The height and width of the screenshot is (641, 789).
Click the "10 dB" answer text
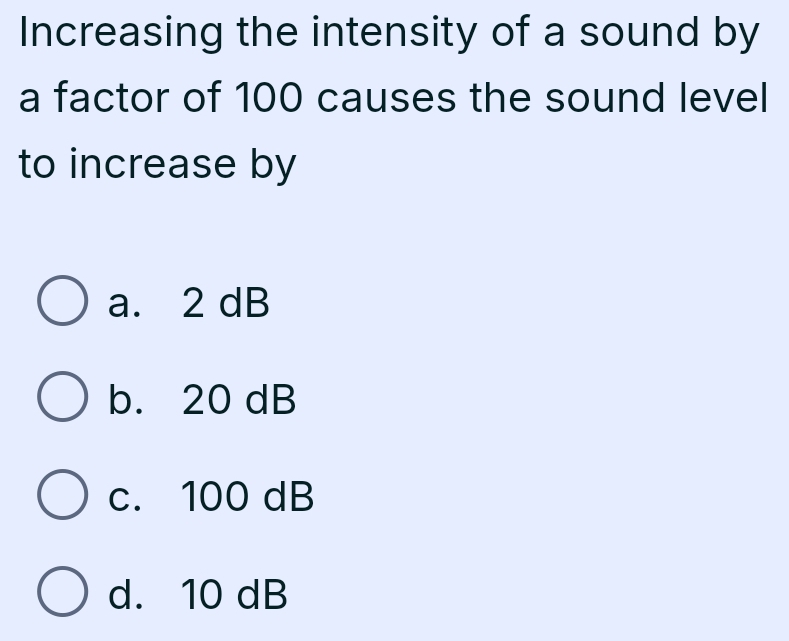point(235,594)
